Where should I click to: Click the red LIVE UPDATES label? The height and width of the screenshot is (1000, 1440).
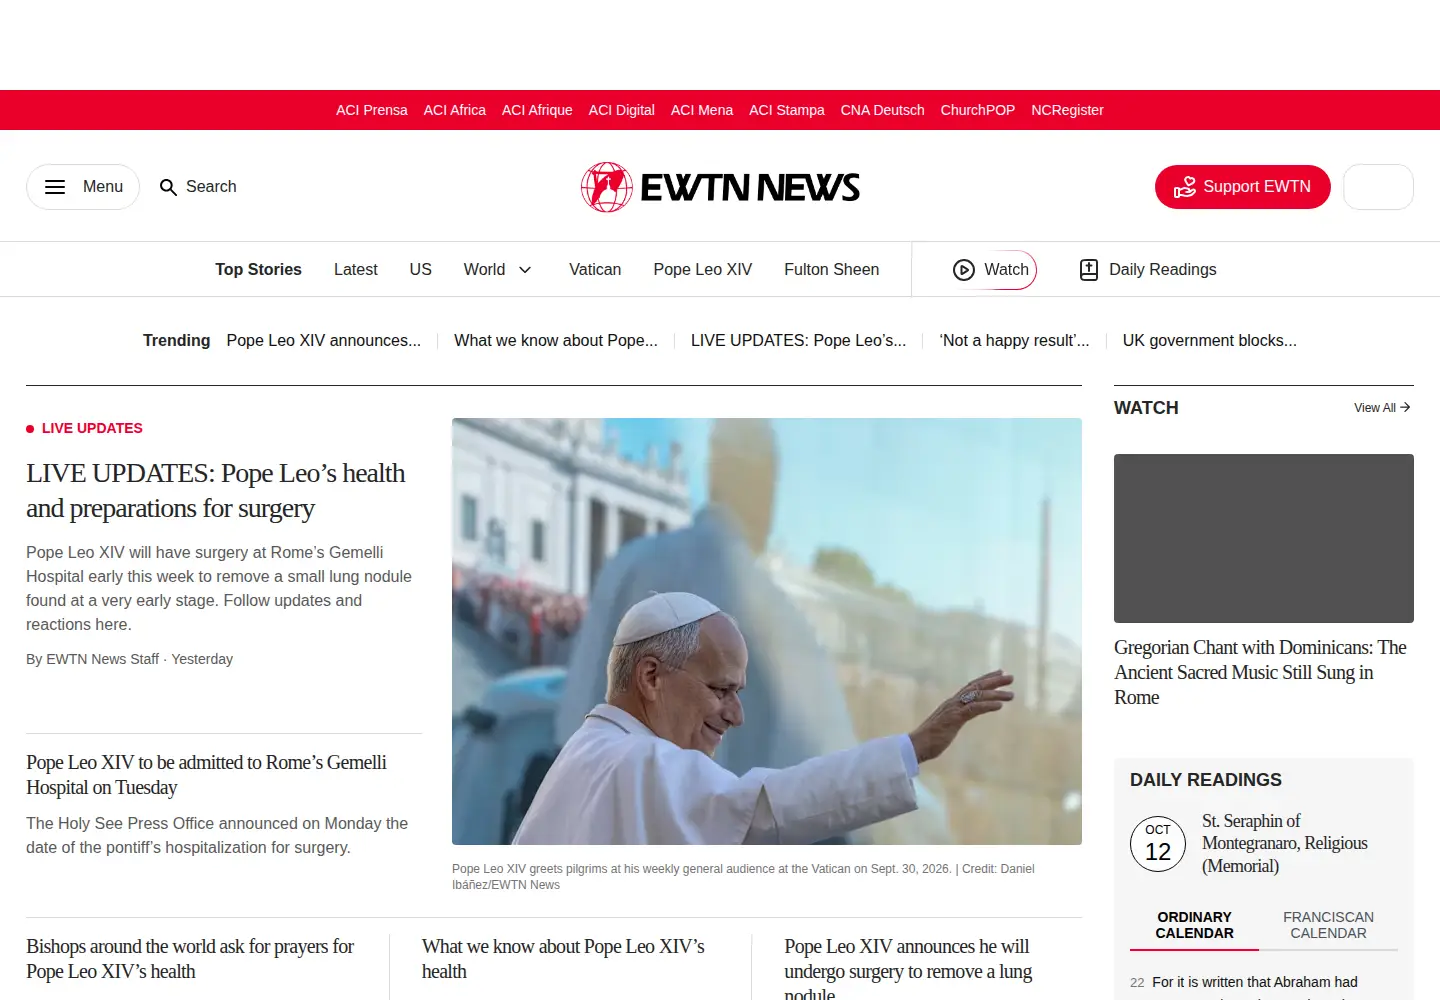coord(92,428)
